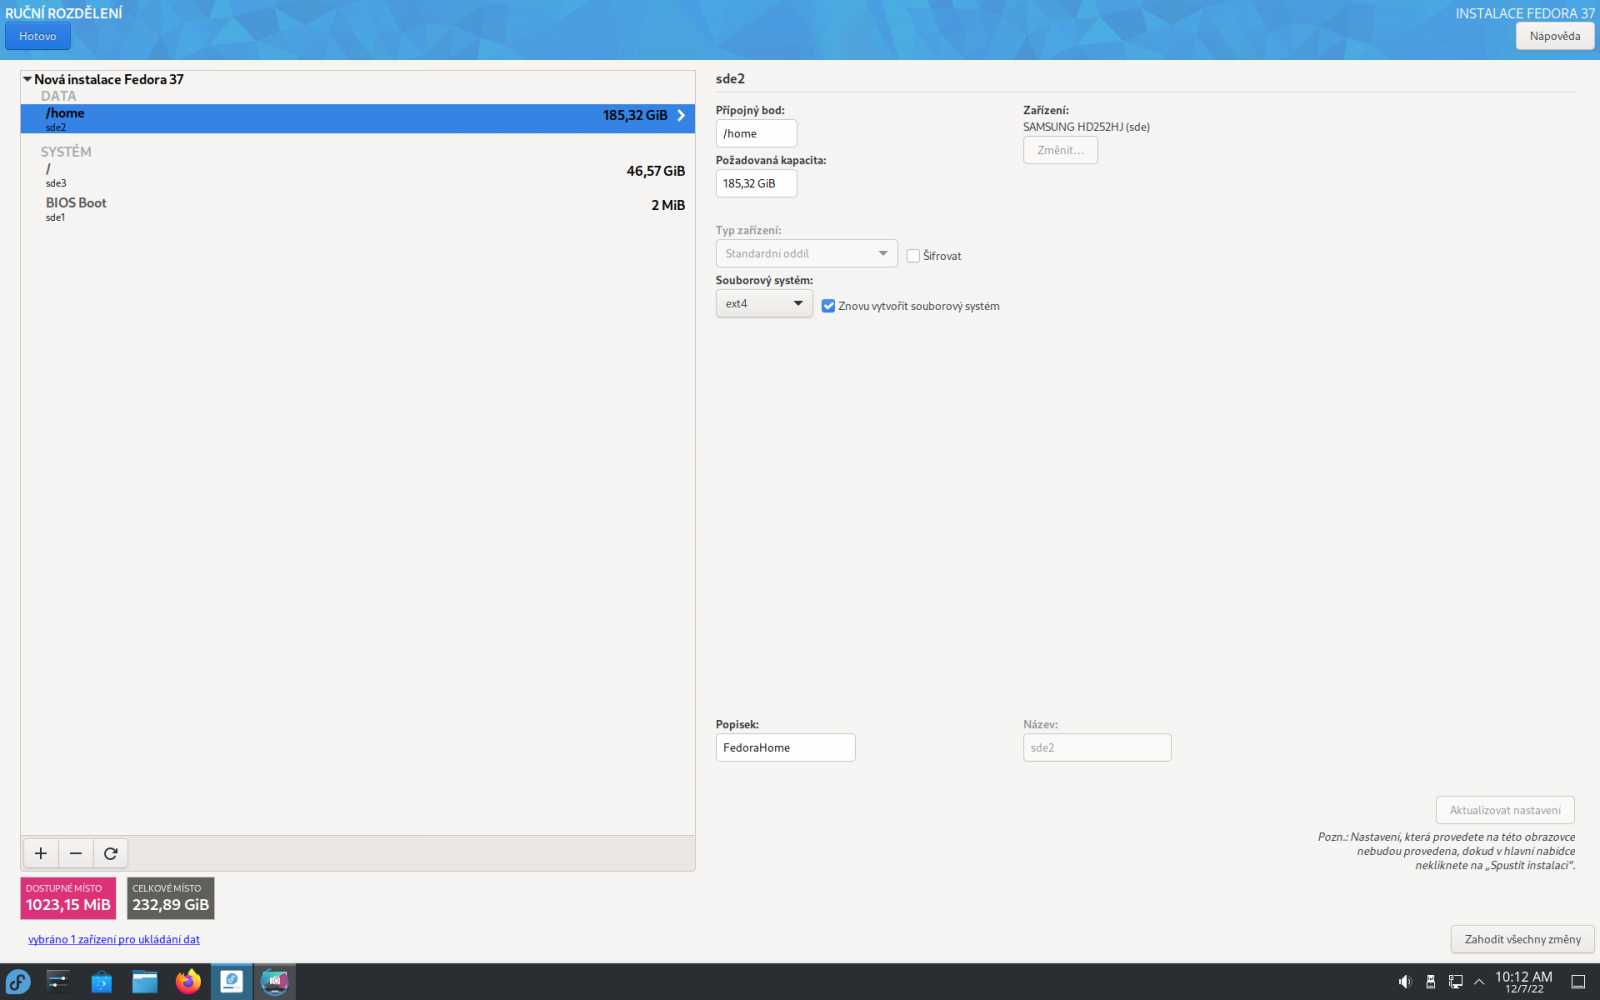Open the removable USB device tray icon
Screen dimensions: 1600x1000
[x=1430, y=982]
